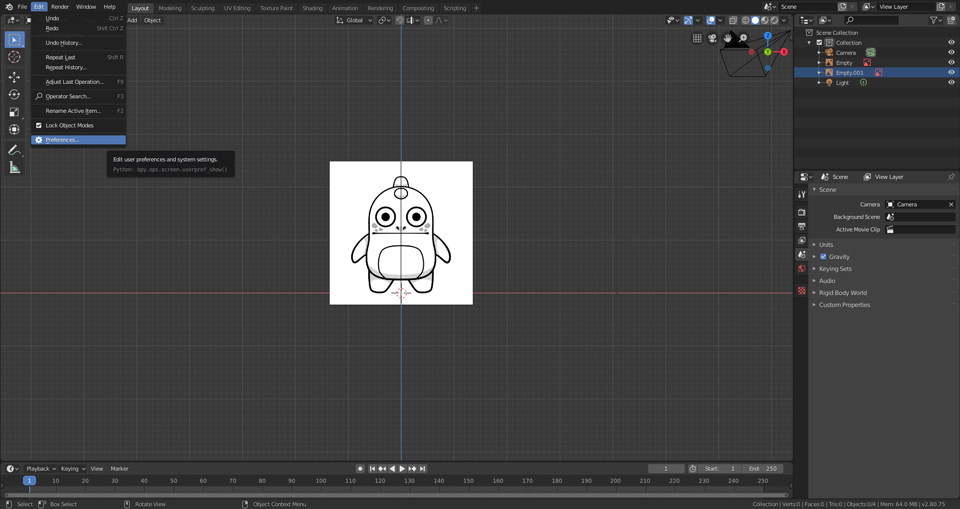Toggle Collection visibility eye icon
The width and height of the screenshot is (960, 509).
(951, 43)
